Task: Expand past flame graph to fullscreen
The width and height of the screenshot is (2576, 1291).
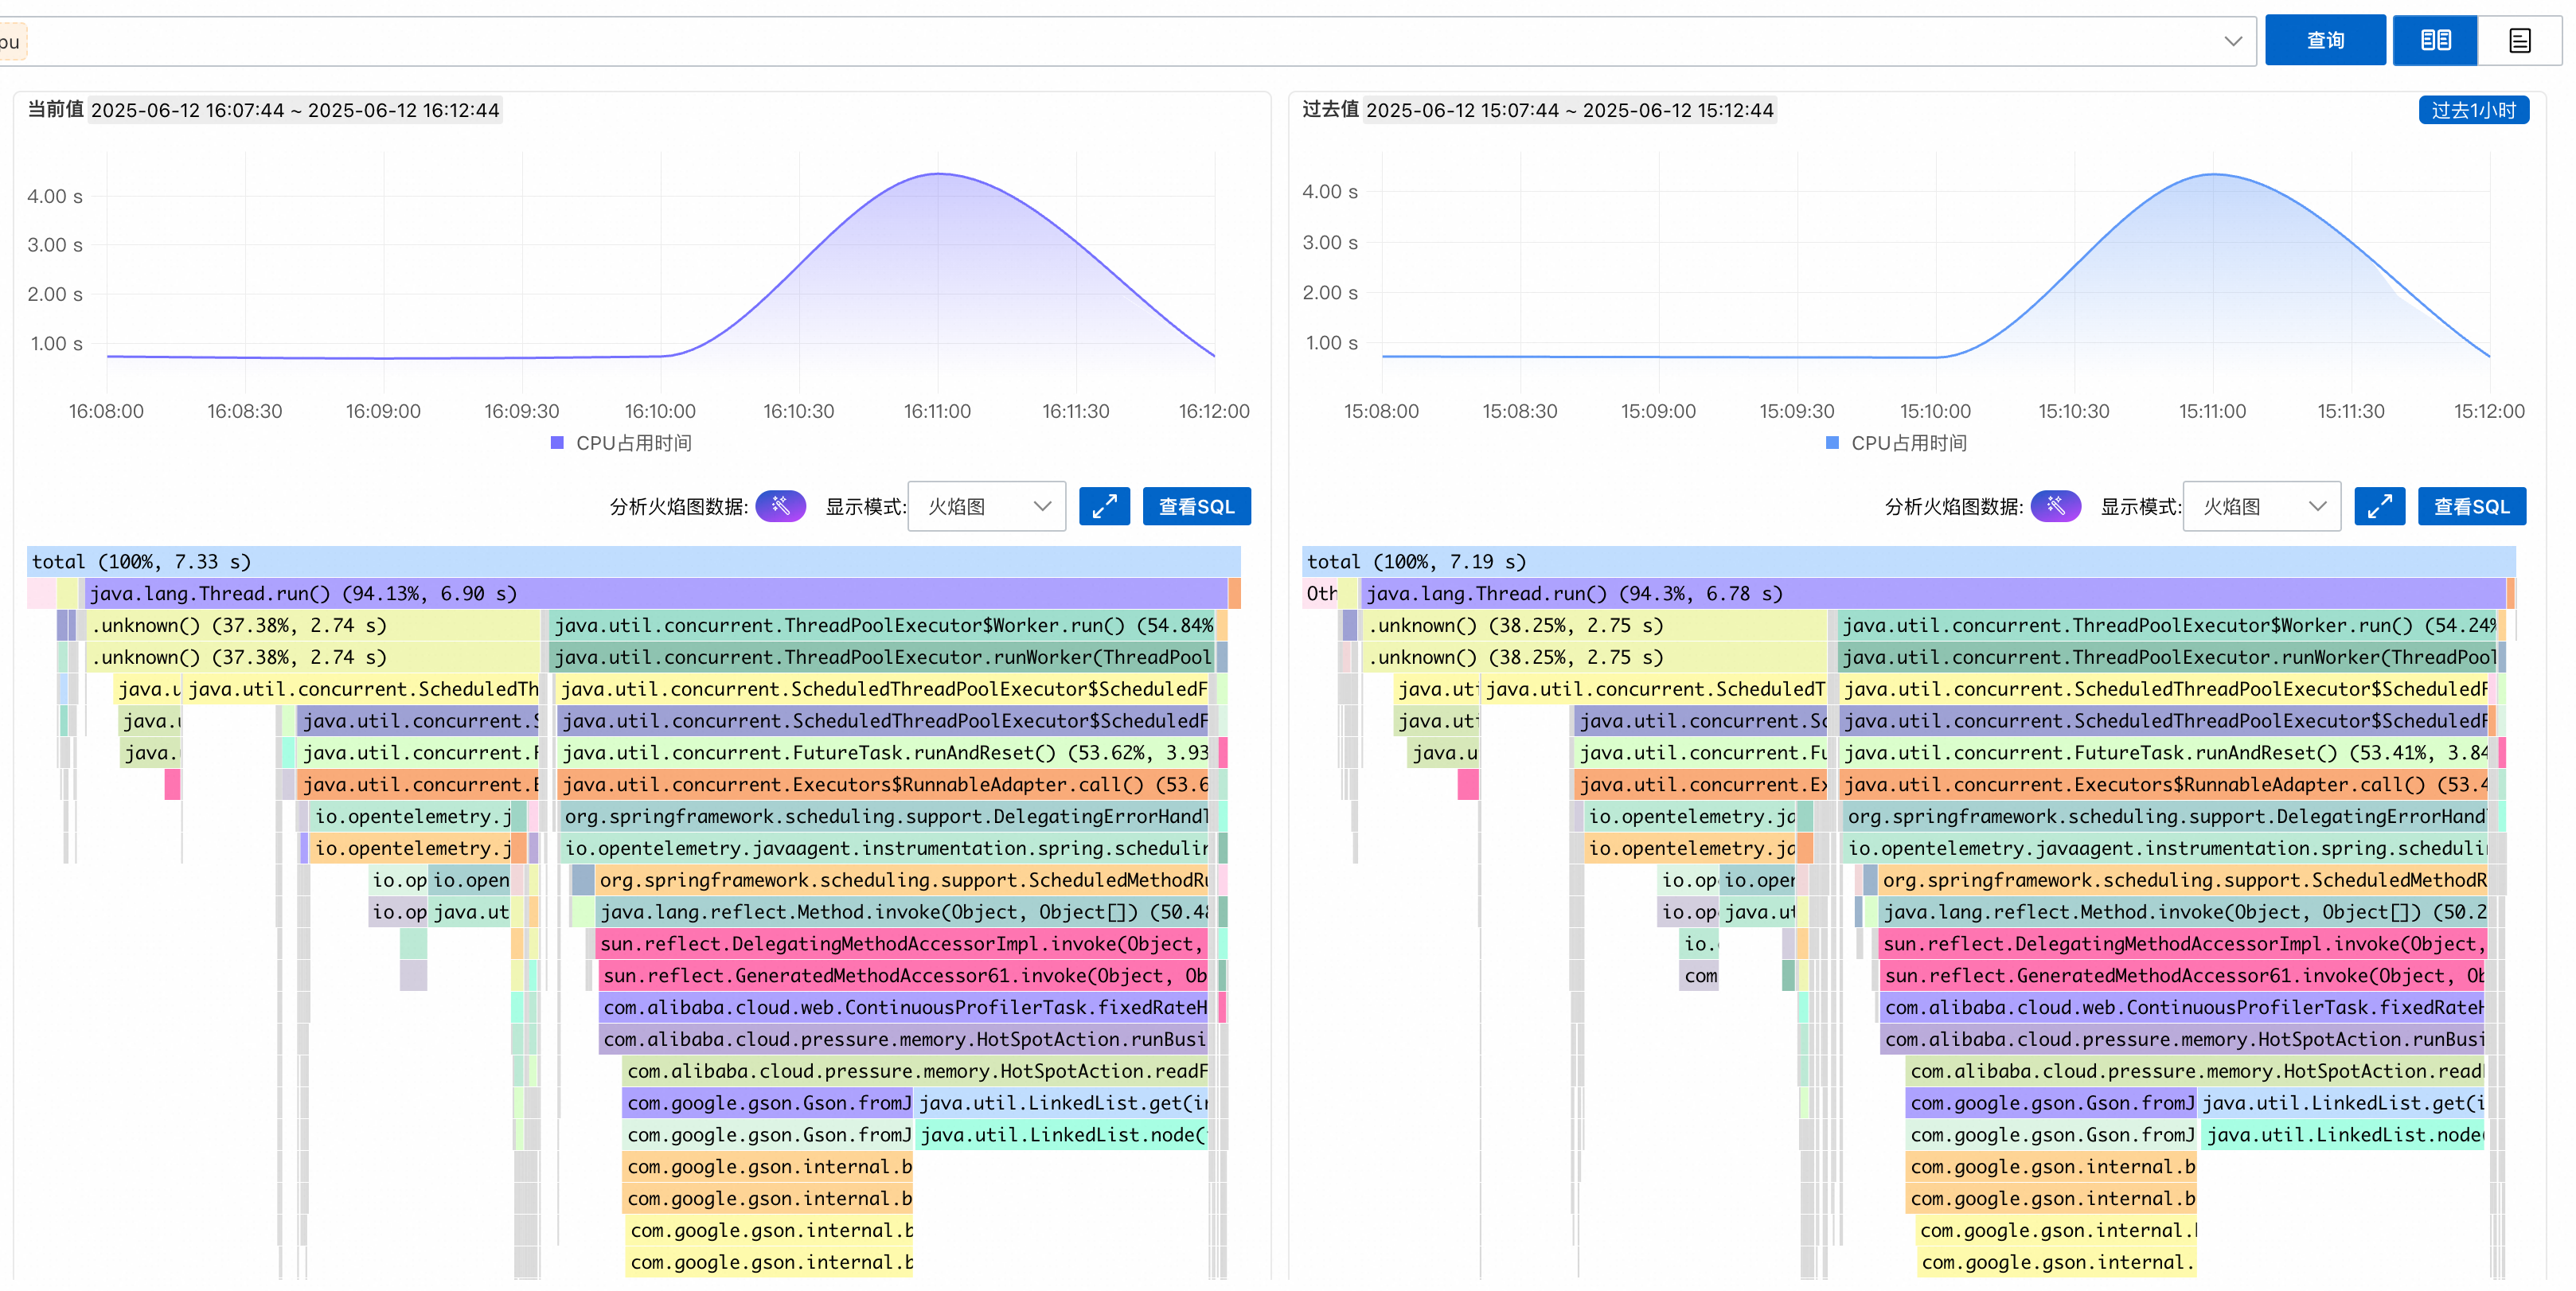Action: 2379,506
